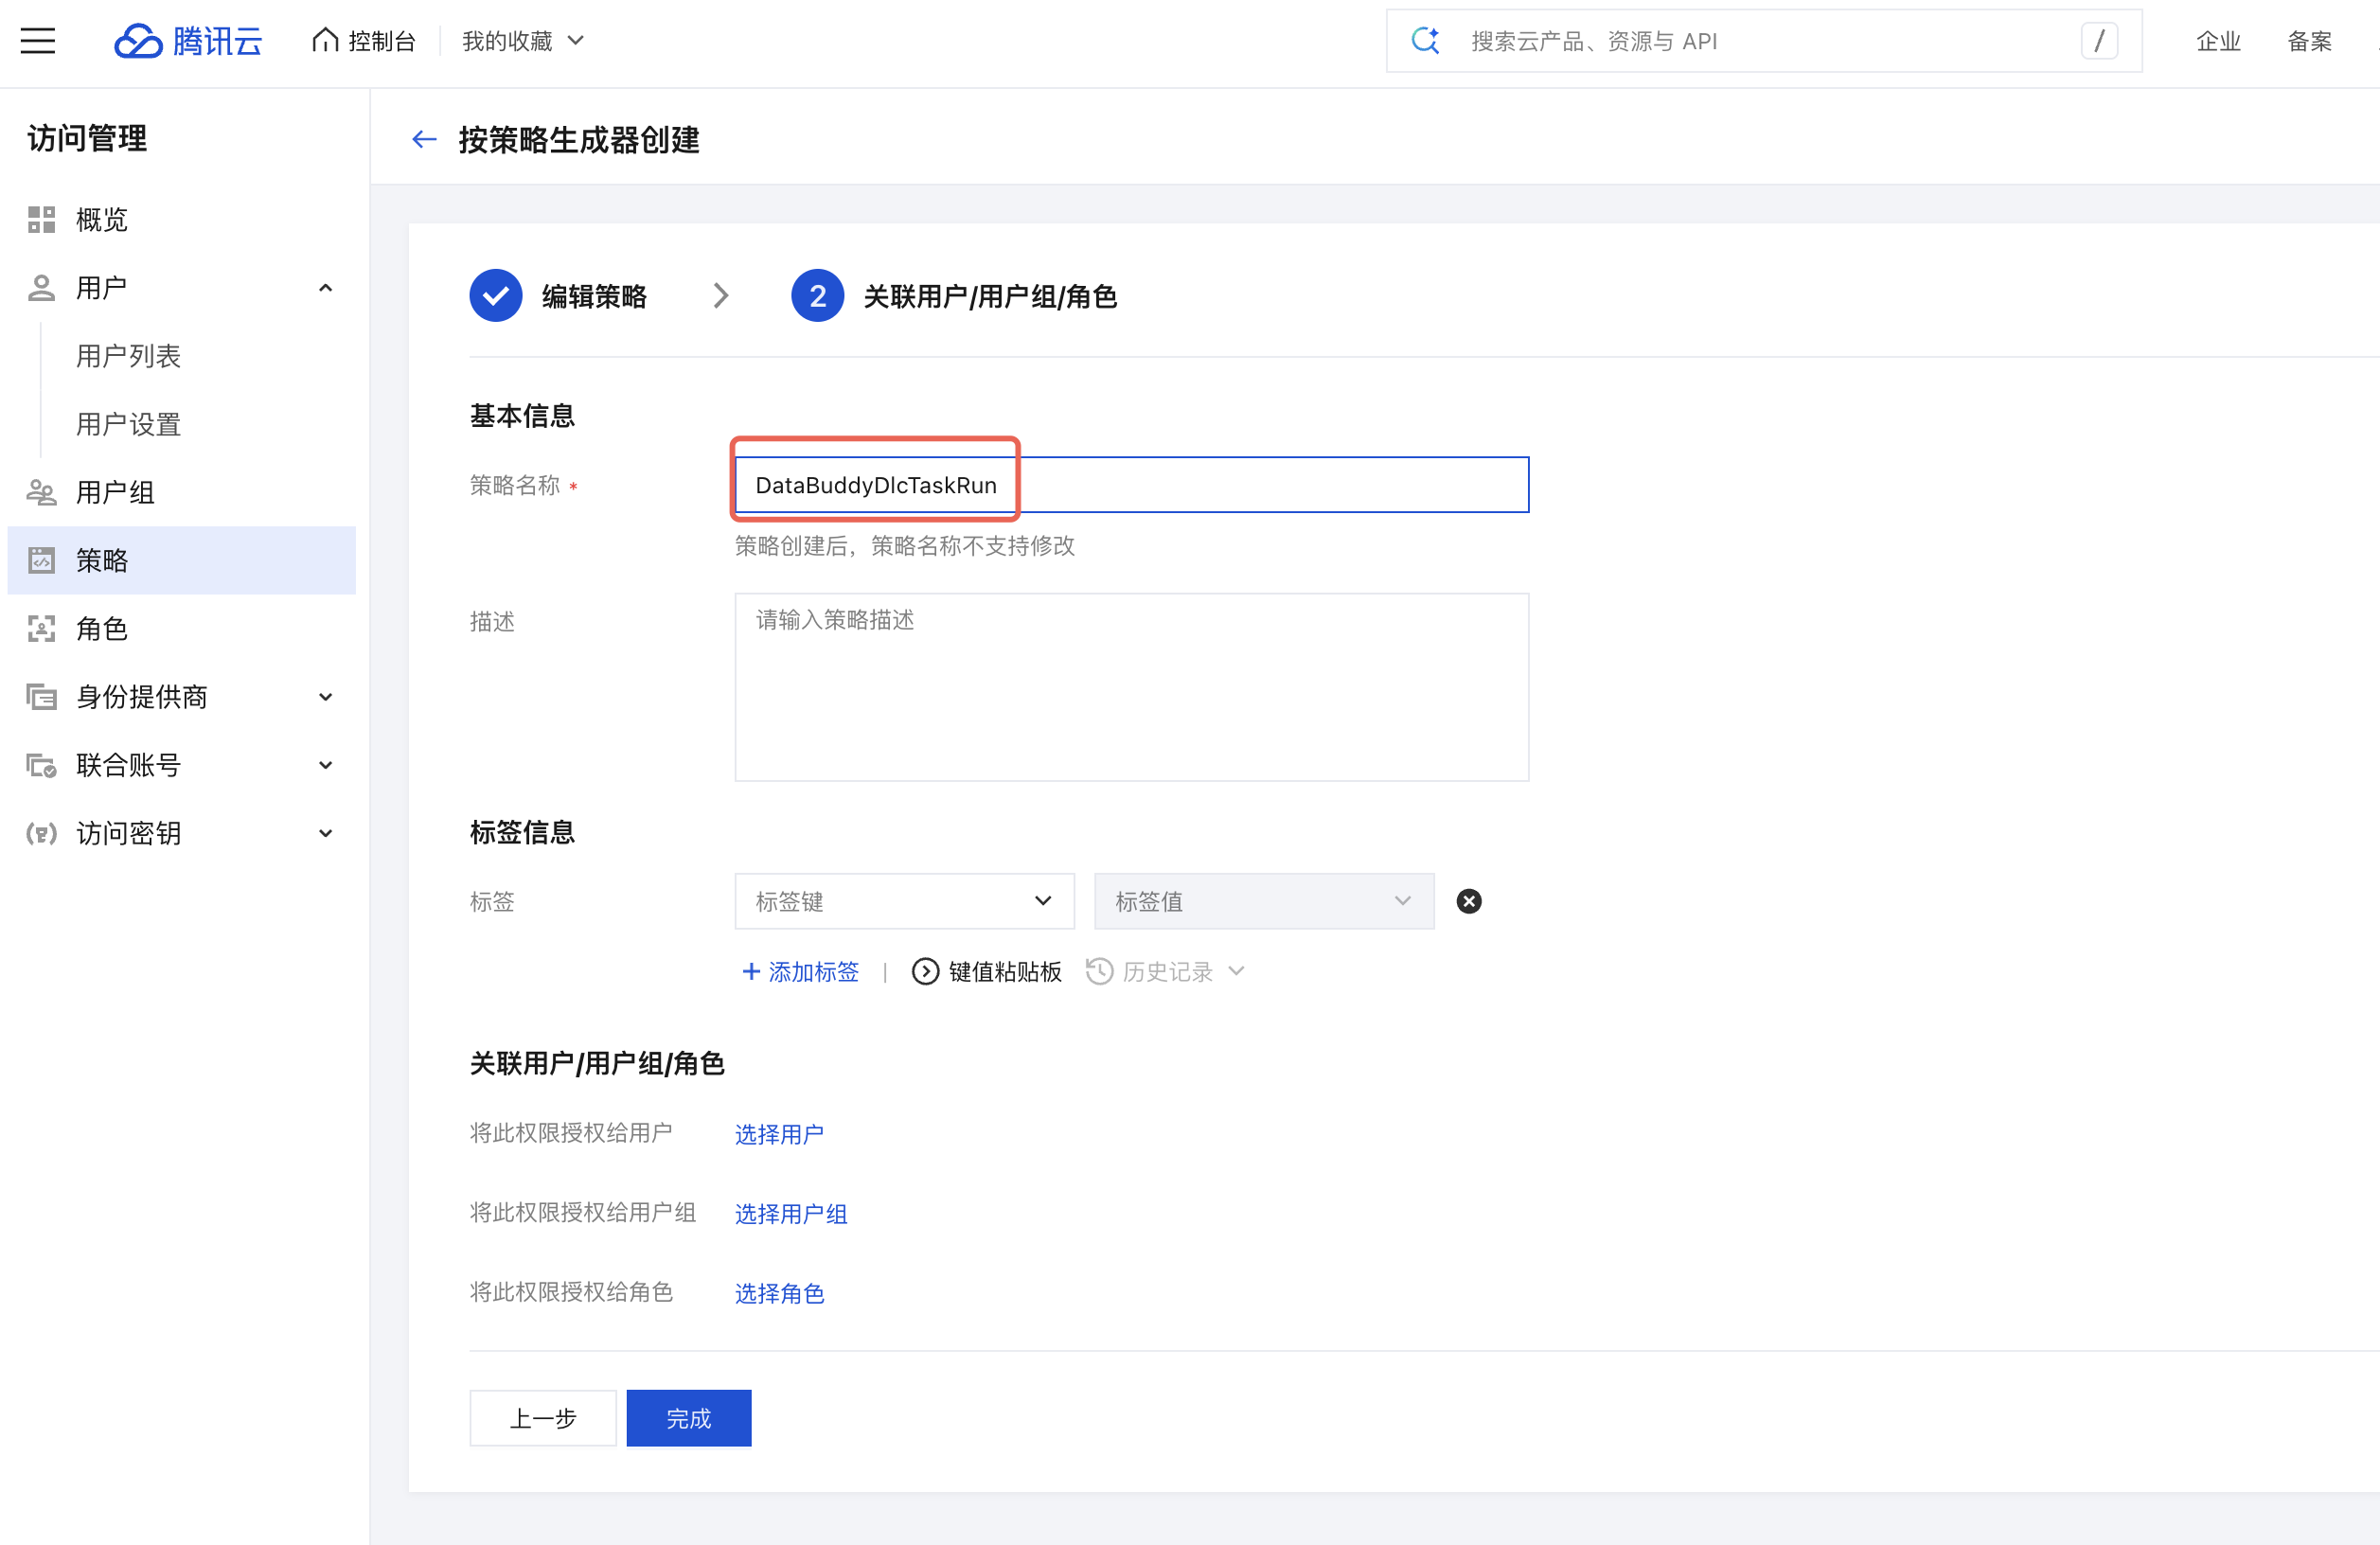Open the 标签值 dropdown
Image resolution: width=2380 pixels, height=1545 pixels.
pos(1264,901)
